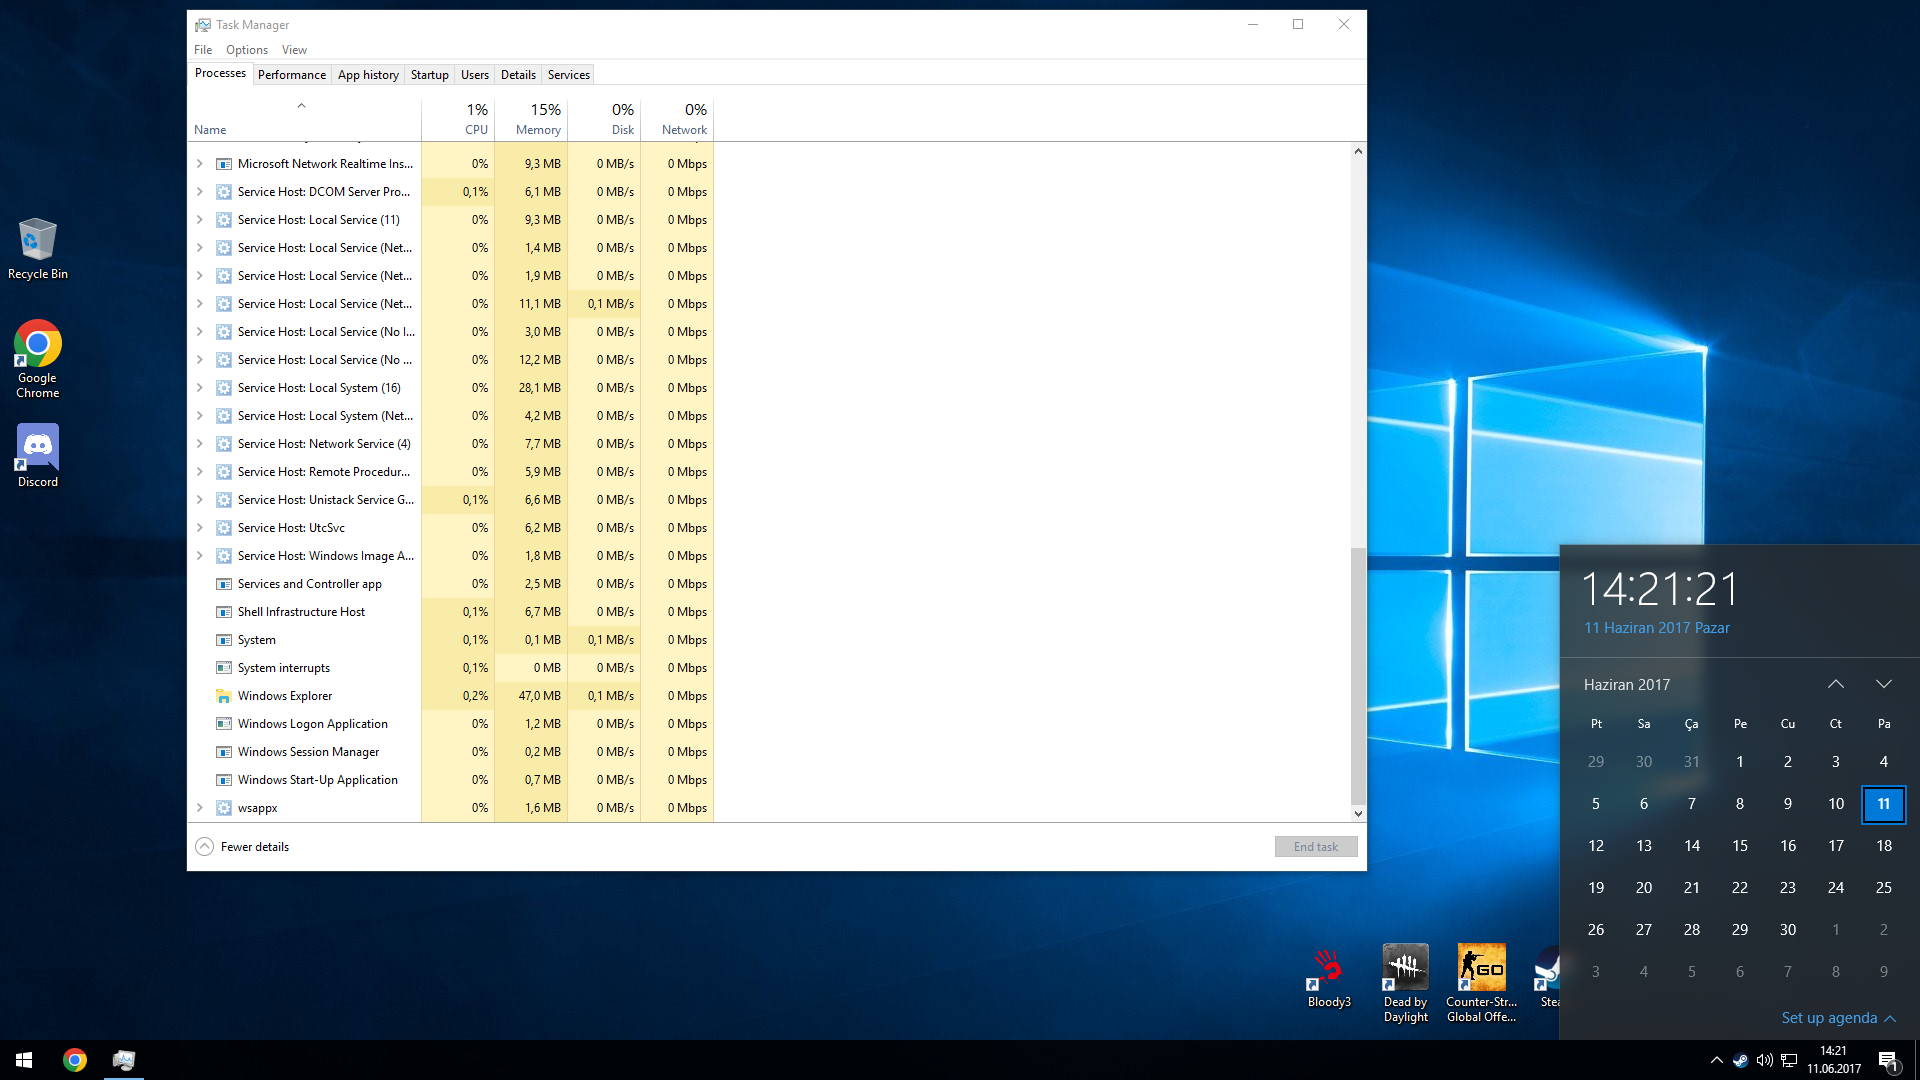Click the Chrome icon in the taskbar
The width and height of the screenshot is (1920, 1080).
coord(75,1060)
